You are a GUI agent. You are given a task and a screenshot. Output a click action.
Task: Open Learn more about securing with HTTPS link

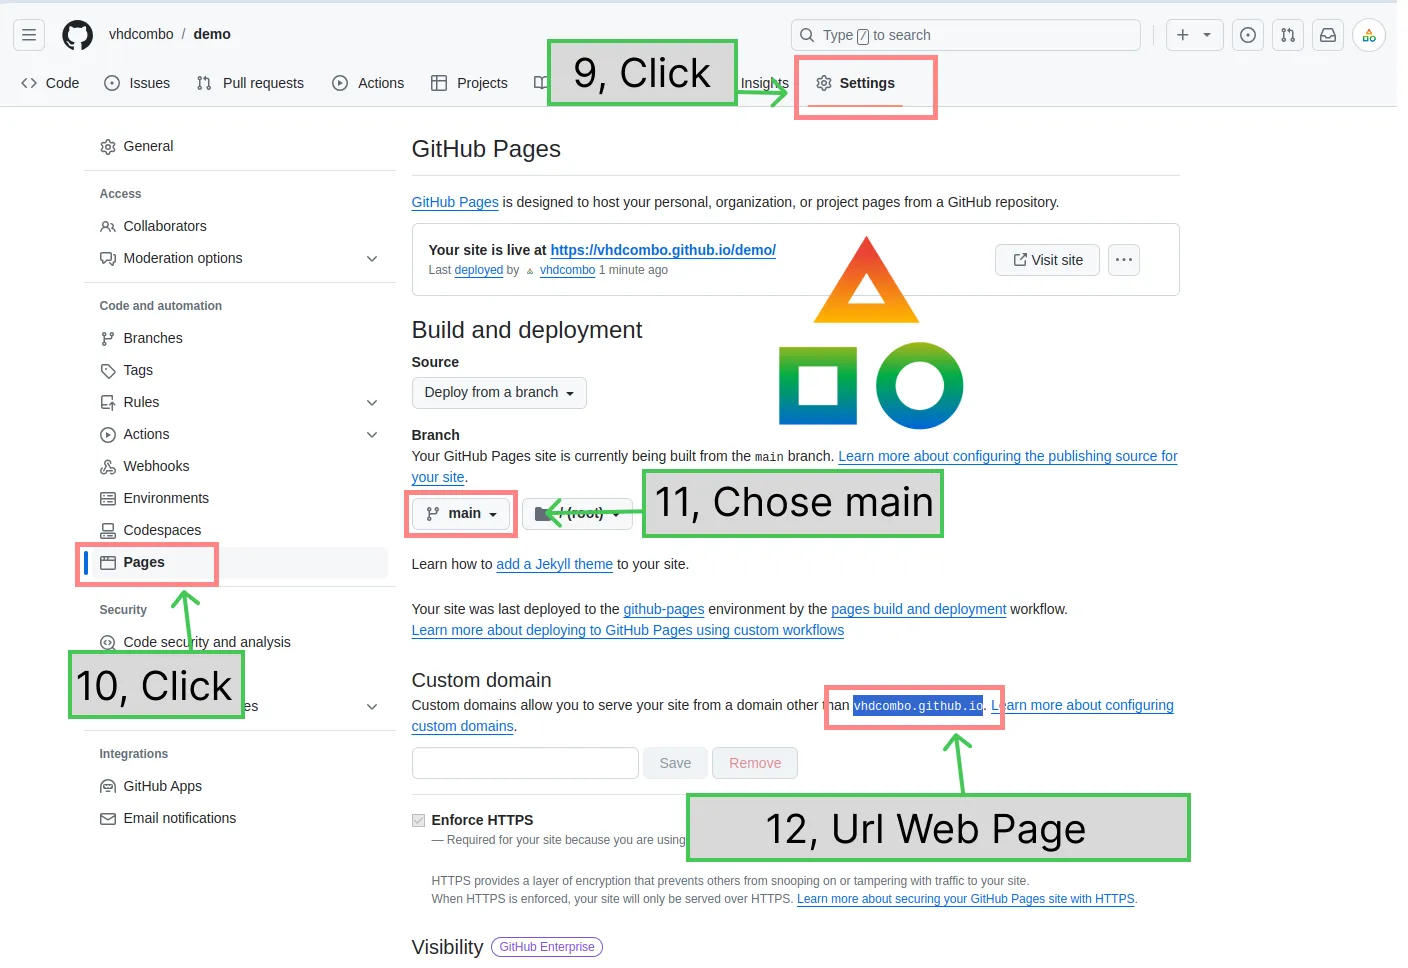point(966,899)
